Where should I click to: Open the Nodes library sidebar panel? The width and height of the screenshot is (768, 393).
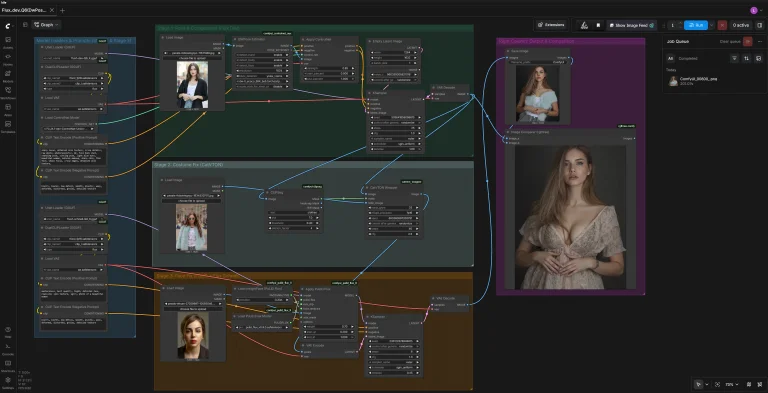click(8, 59)
